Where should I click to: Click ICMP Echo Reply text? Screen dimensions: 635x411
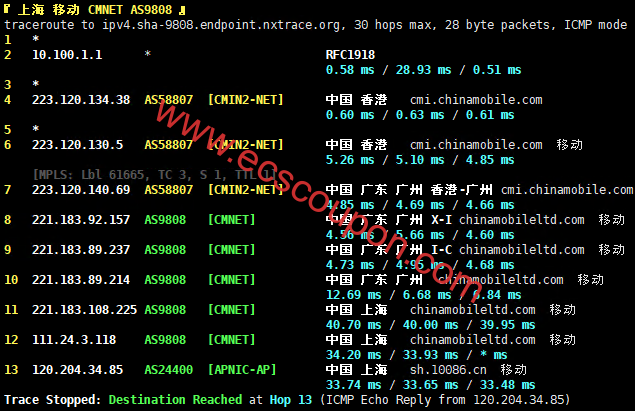(x=379, y=399)
